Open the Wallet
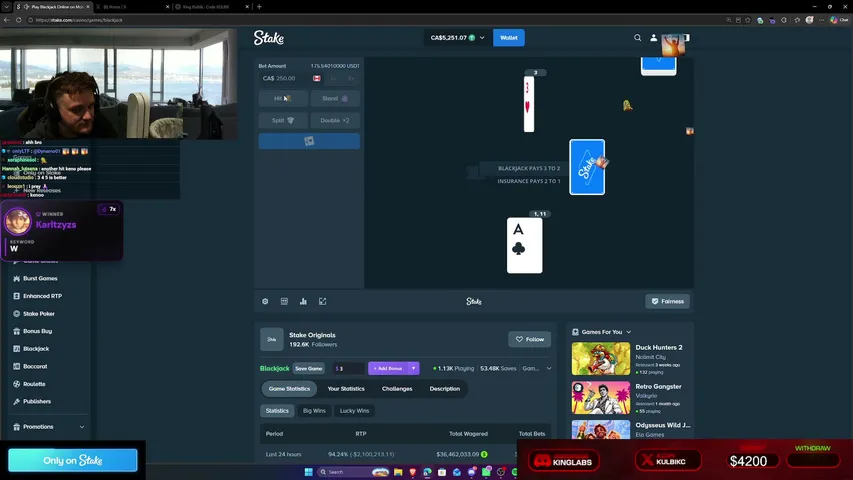Image resolution: width=853 pixels, height=480 pixels. [509, 38]
